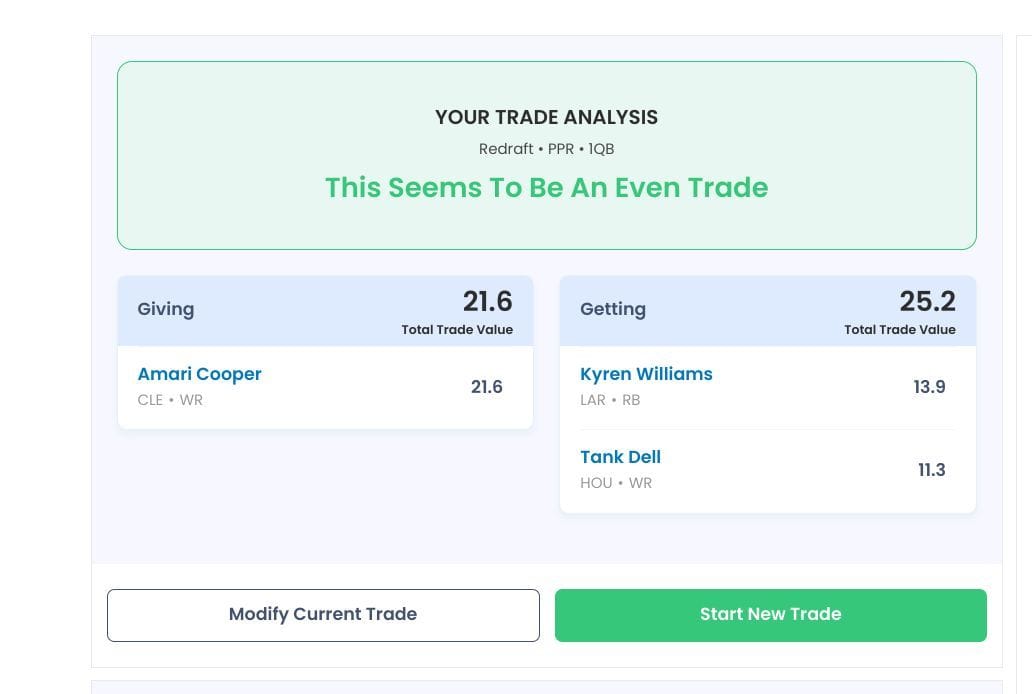This screenshot has height=694, width=1032.
Task: Click the Getting panel header
Action: tap(612, 309)
